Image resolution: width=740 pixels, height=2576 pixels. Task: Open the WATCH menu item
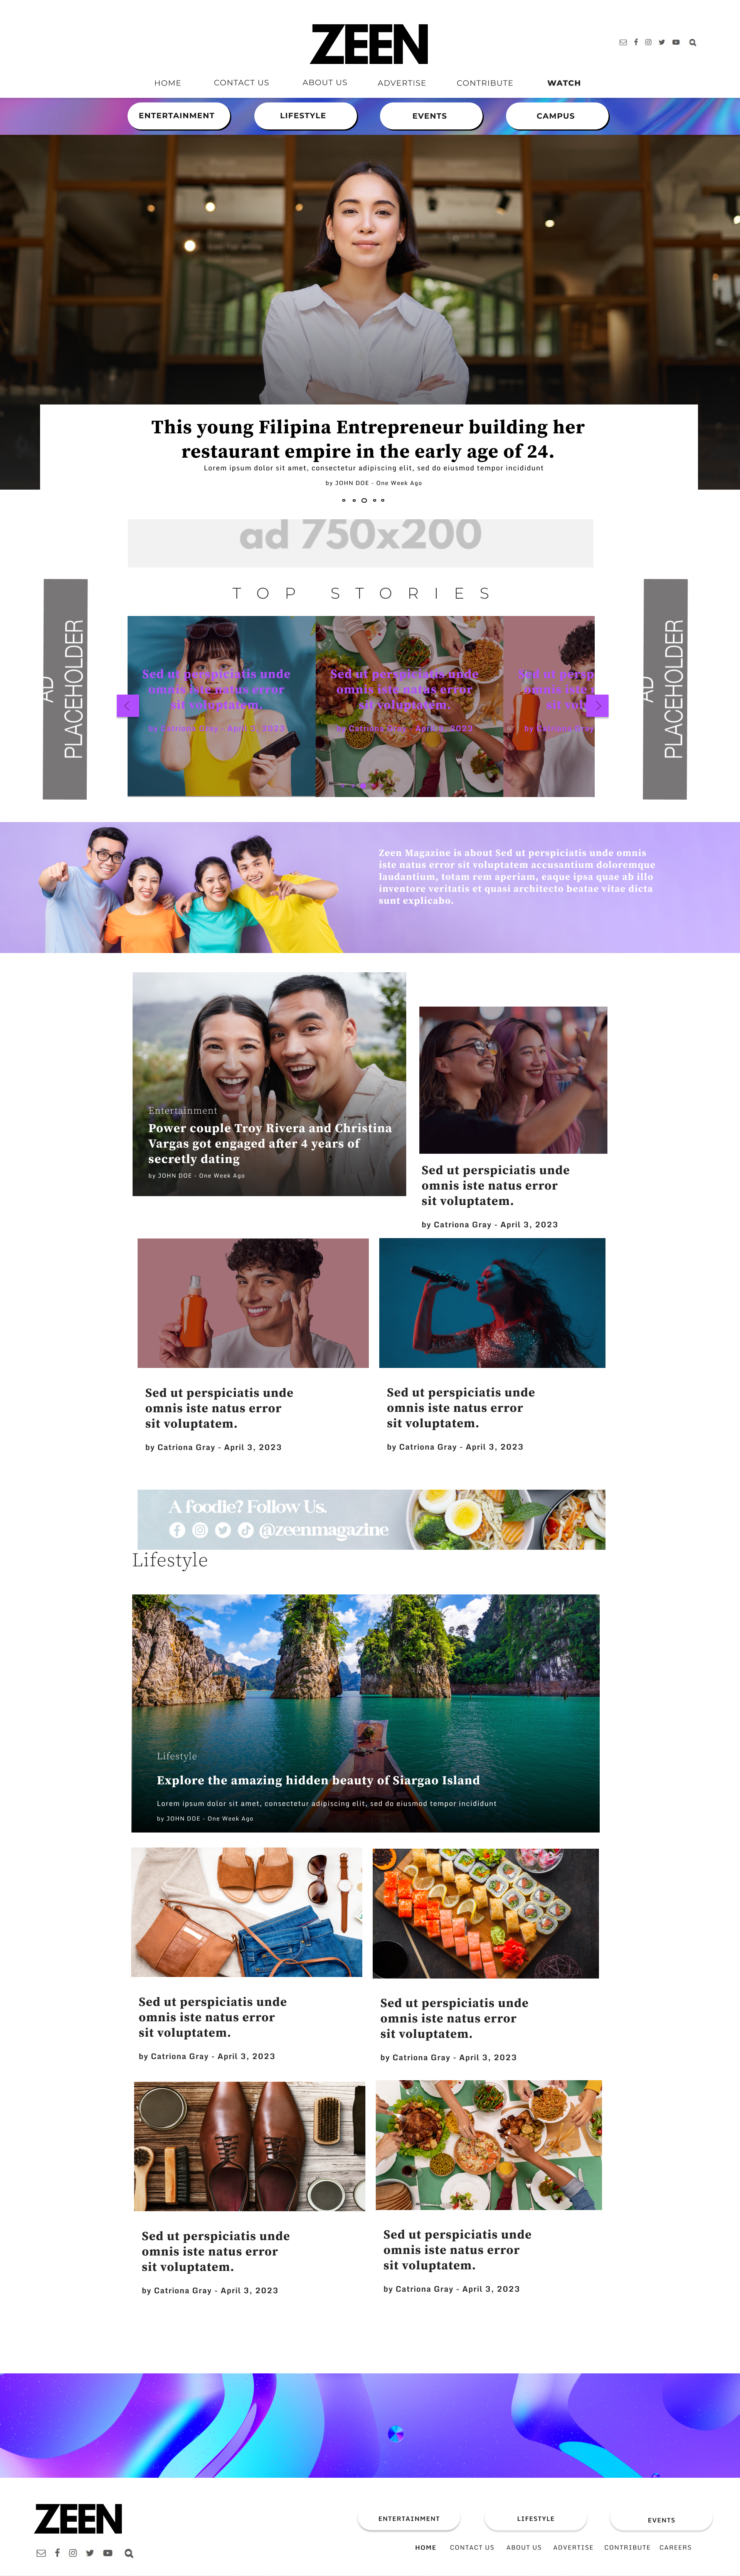[564, 83]
